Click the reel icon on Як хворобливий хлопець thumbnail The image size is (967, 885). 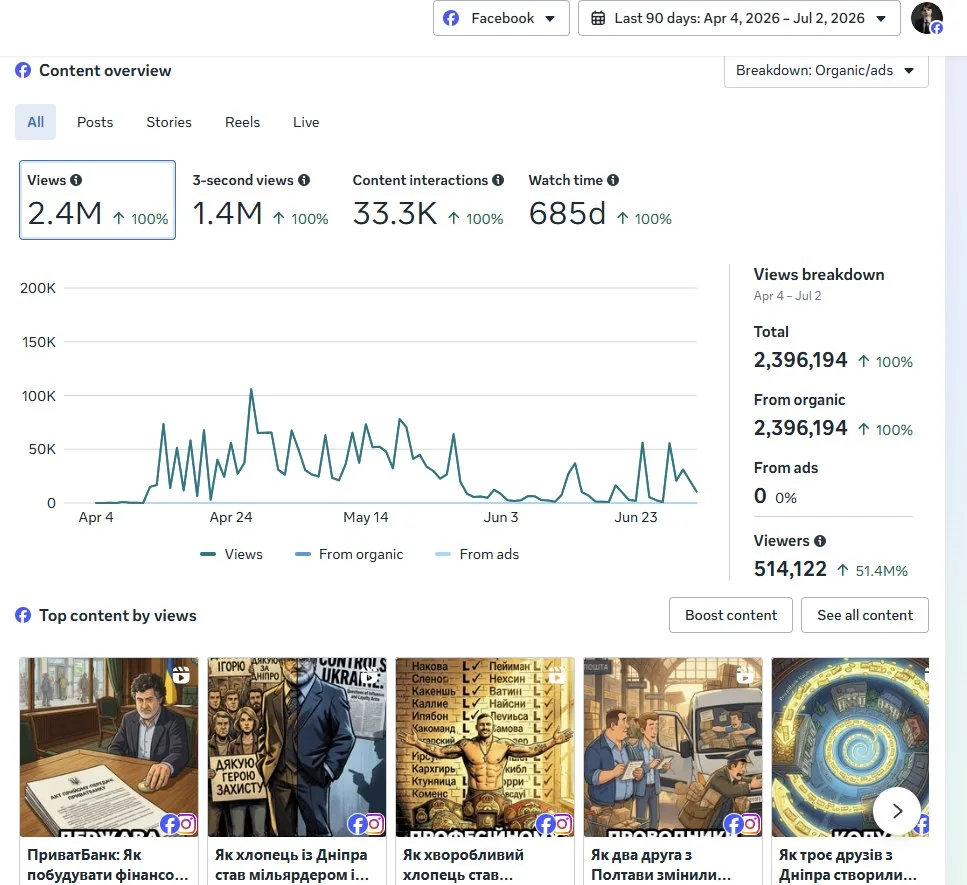click(x=557, y=675)
